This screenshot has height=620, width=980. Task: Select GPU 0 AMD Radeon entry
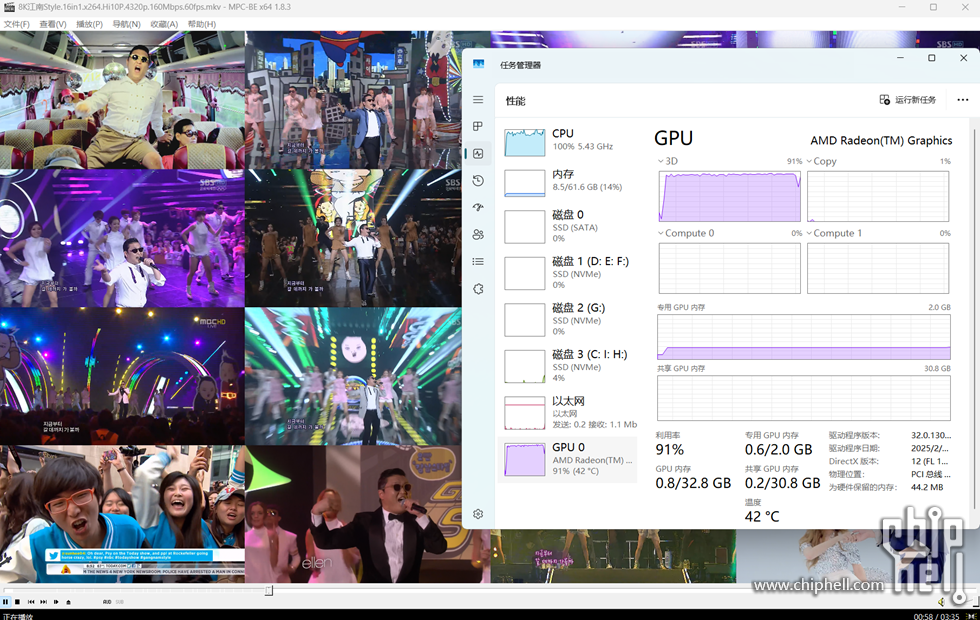pos(568,459)
